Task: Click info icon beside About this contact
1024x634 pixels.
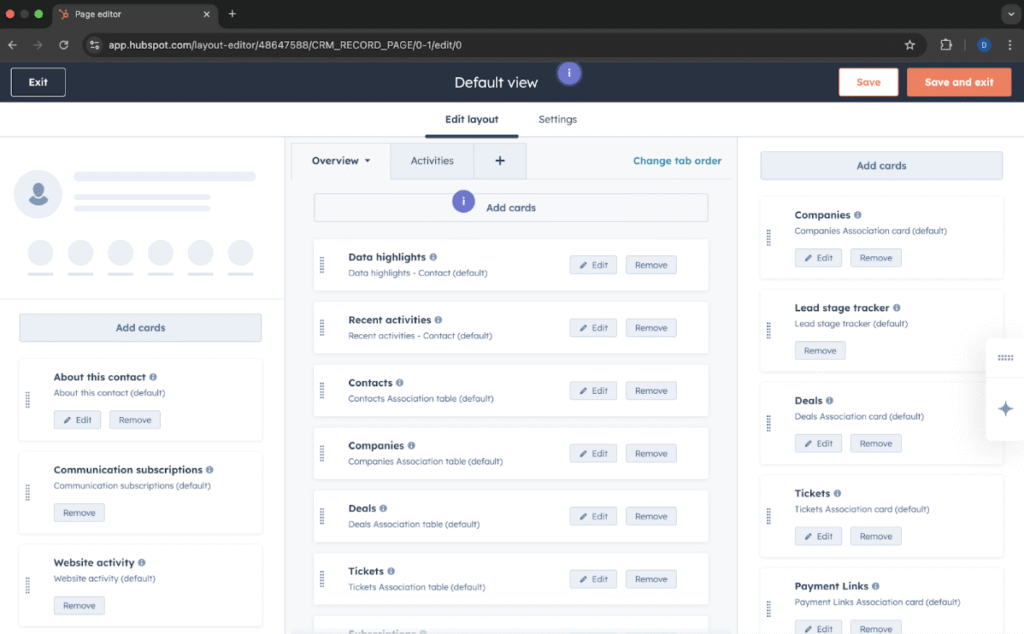Action: 153,377
